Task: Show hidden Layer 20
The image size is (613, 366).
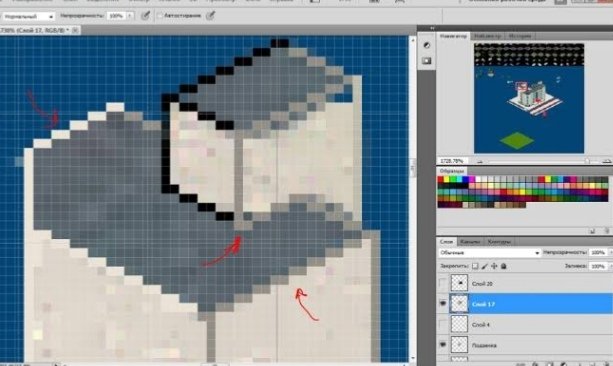Action: 443,283
